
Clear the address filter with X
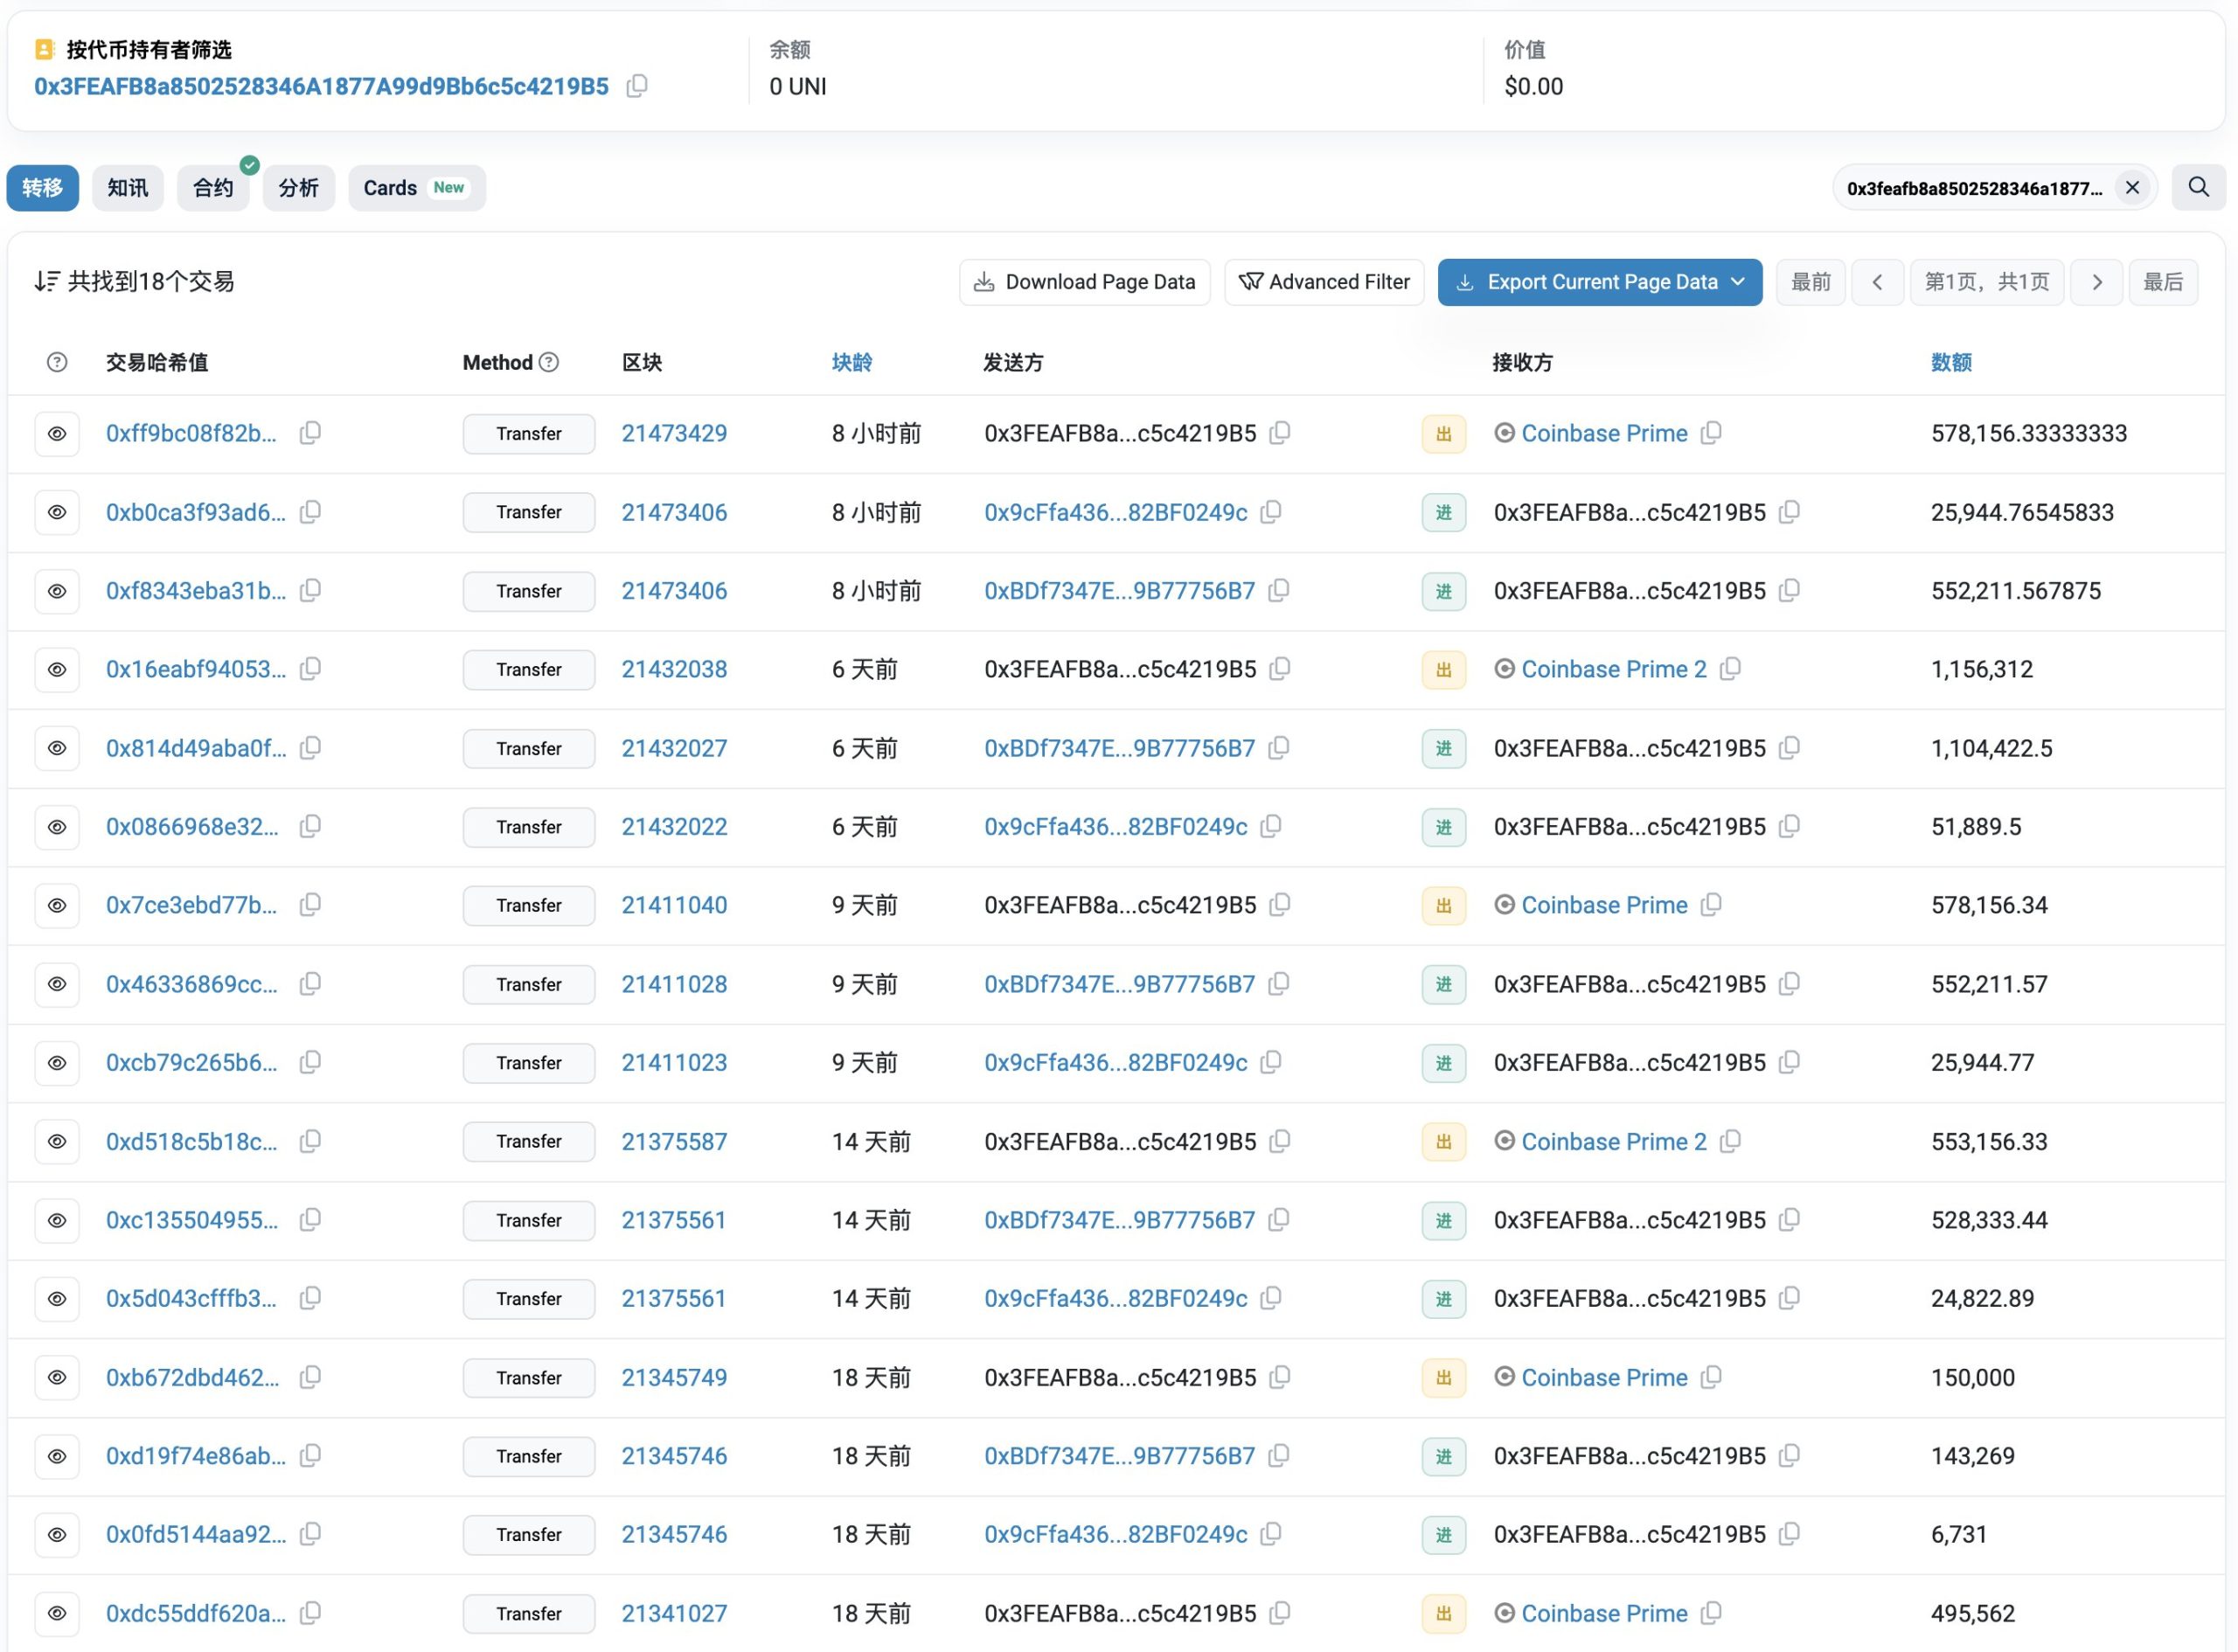[x=2132, y=187]
